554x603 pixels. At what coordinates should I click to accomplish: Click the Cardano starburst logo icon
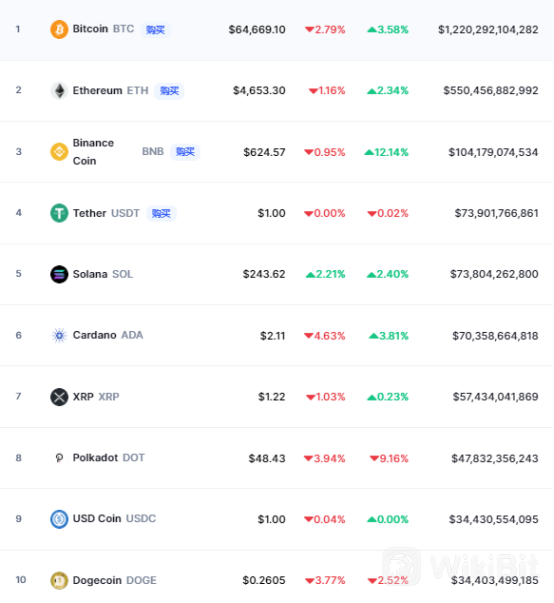pyautogui.click(x=59, y=336)
